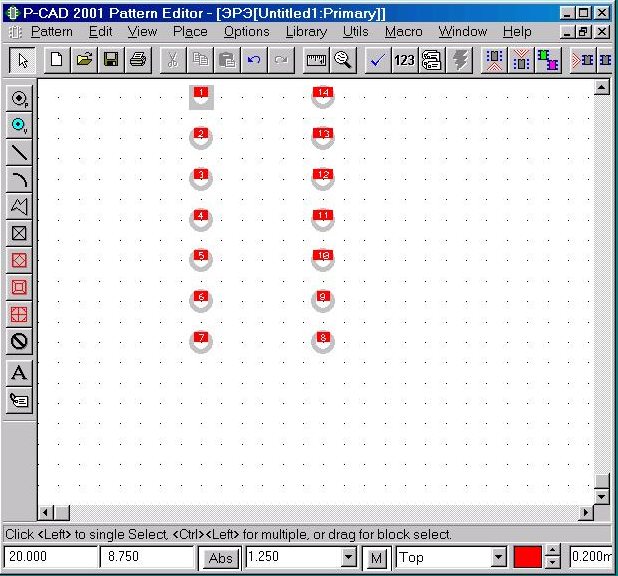Copy selection with the Copy icon
Viewport: 618px width, 576px height.
point(200,60)
